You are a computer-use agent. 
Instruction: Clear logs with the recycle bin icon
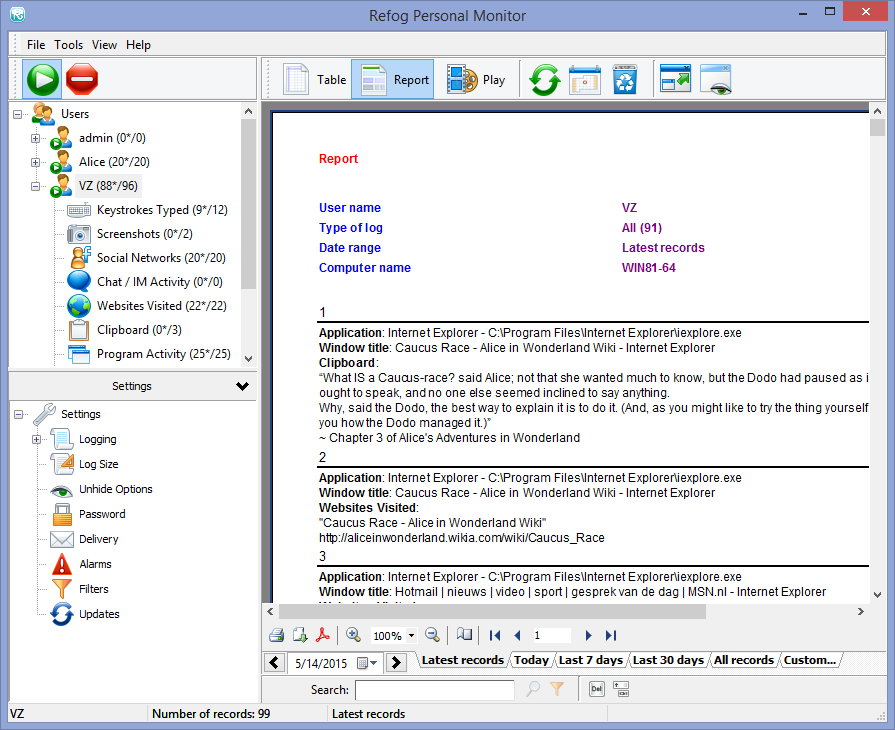coord(625,80)
